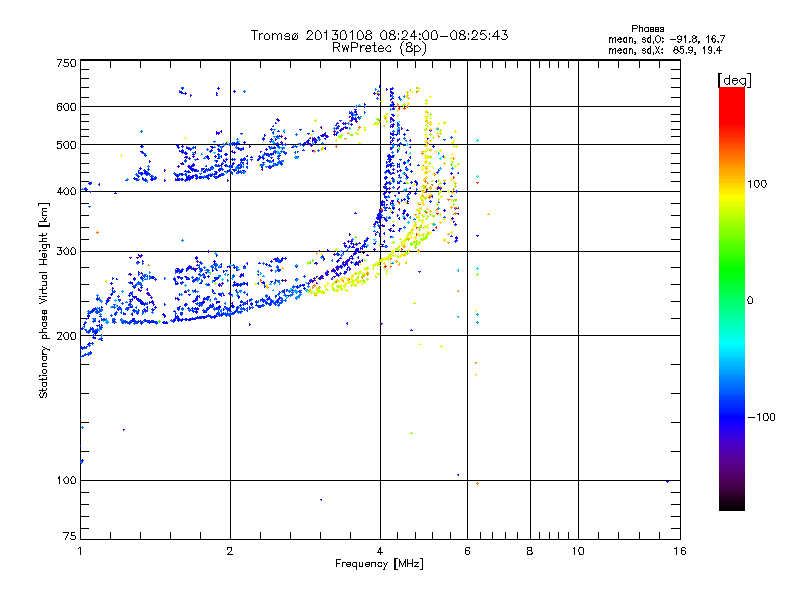The height and width of the screenshot is (600, 800).
Task: Click the 'Frequency [MHz]' axis label
Action: pyautogui.click(x=379, y=564)
